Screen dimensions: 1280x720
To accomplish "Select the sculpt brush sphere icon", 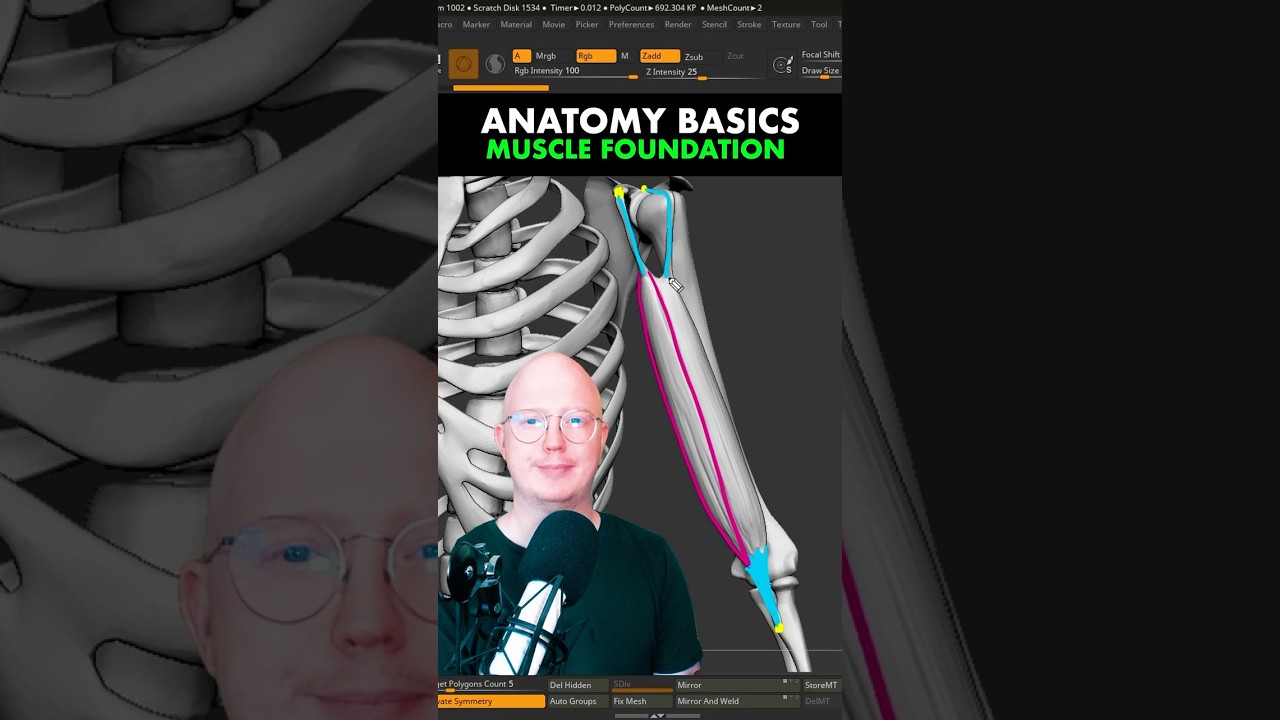I will tap(463, 64).
